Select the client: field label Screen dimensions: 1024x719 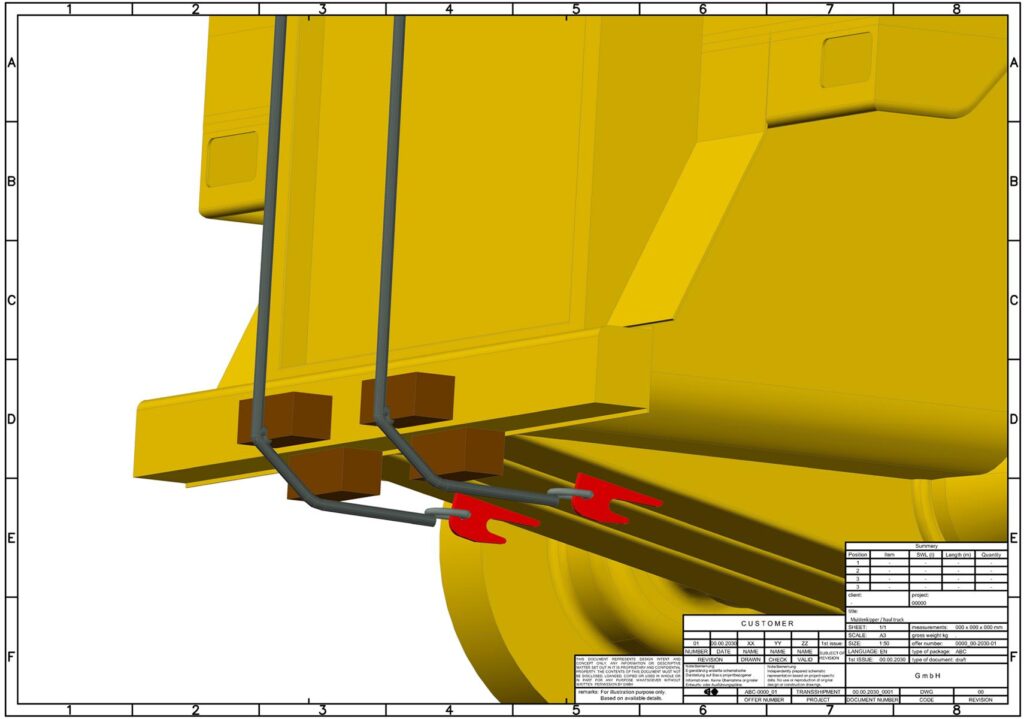point(855,596)
